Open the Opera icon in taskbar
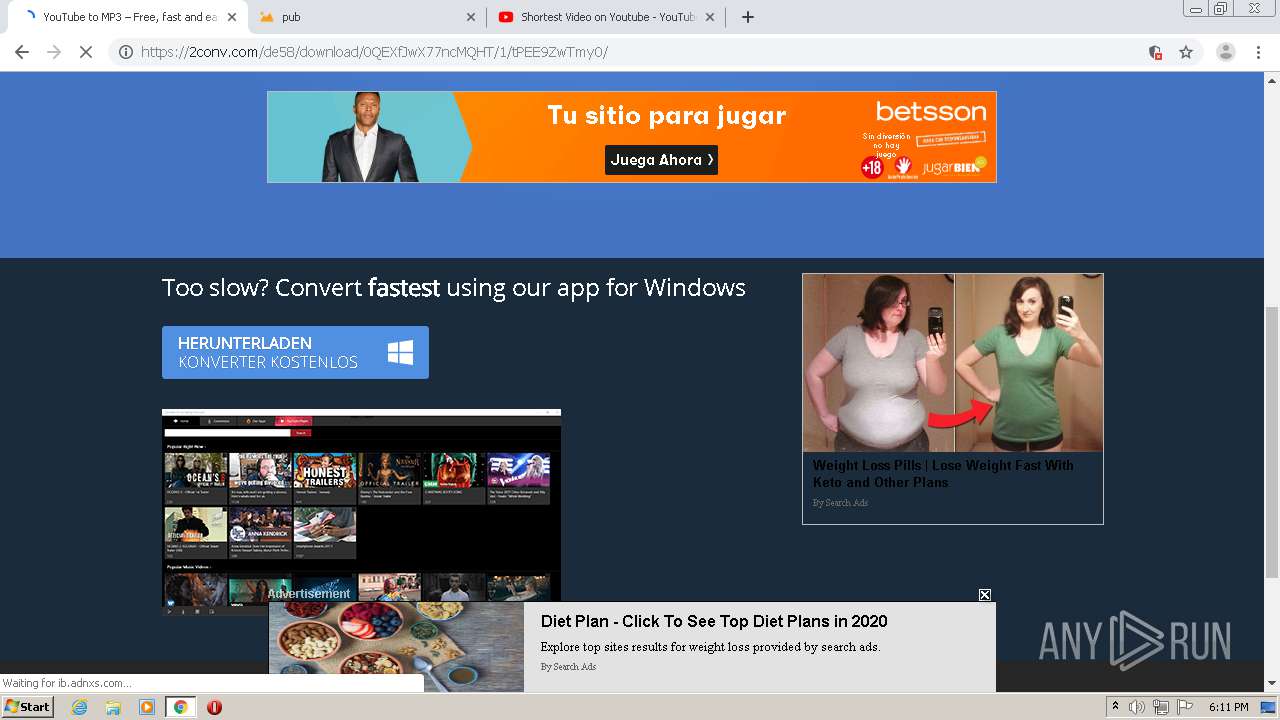 tap(214, 707)
